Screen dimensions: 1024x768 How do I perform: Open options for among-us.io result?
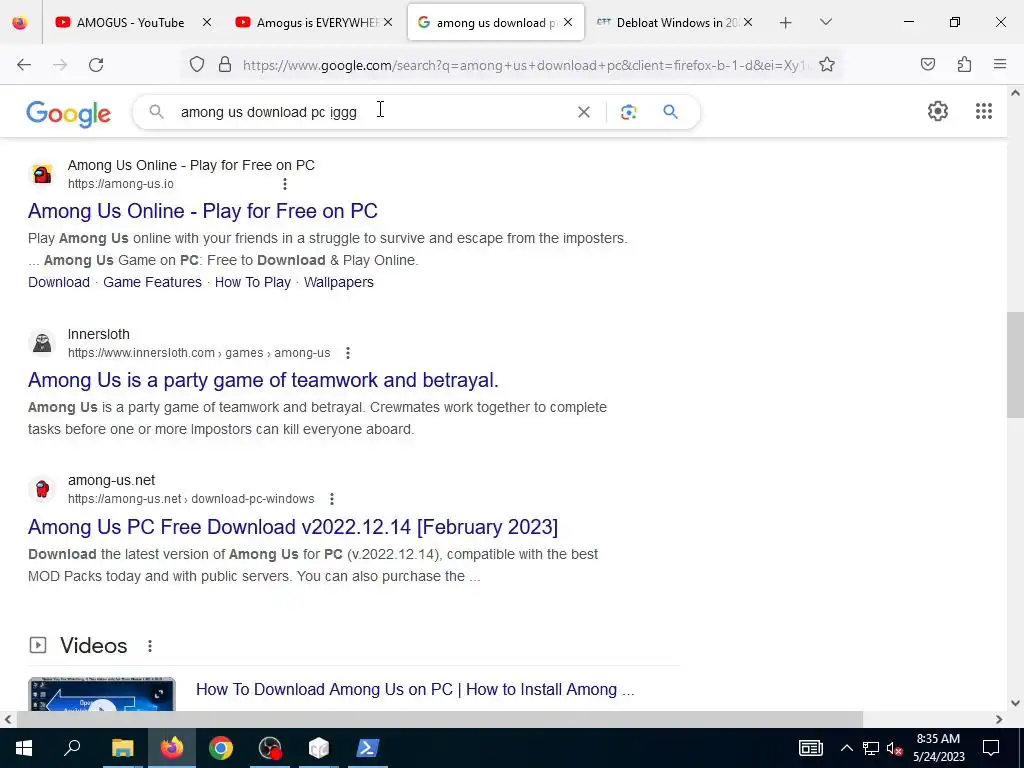(x=285, y=184)
